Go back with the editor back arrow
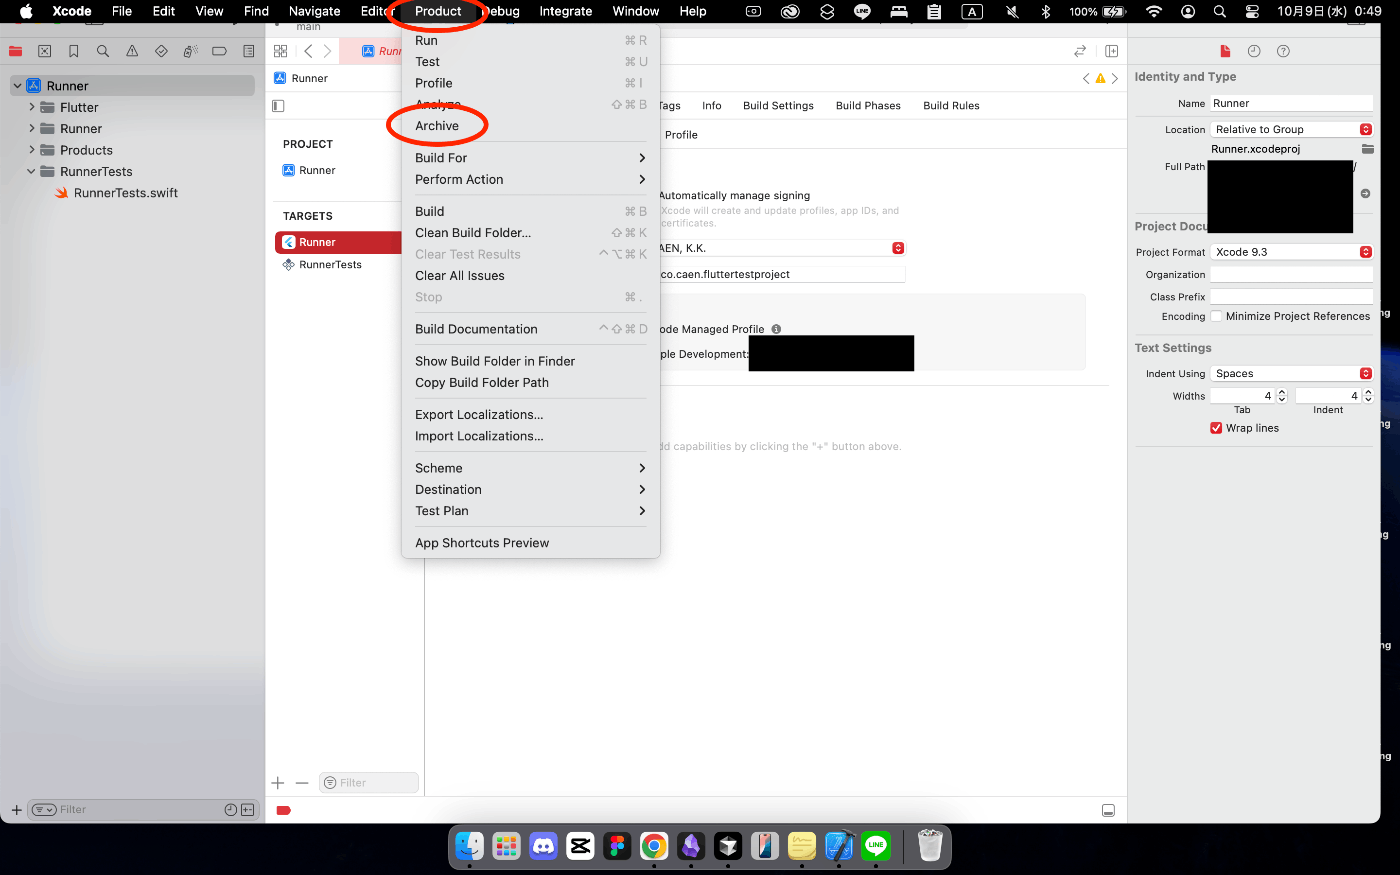 [308, 51]
